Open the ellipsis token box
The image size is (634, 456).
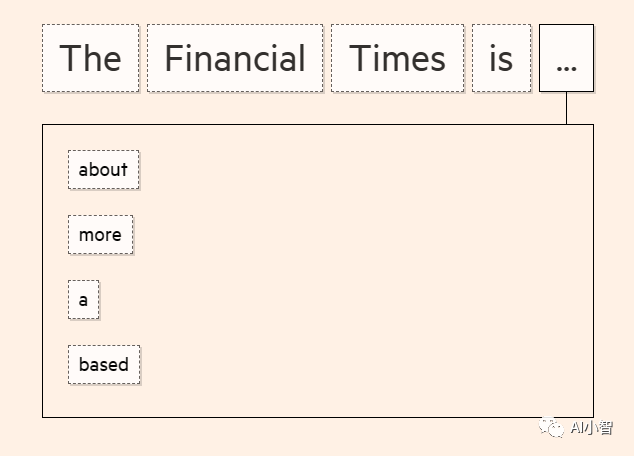[566, 58]
